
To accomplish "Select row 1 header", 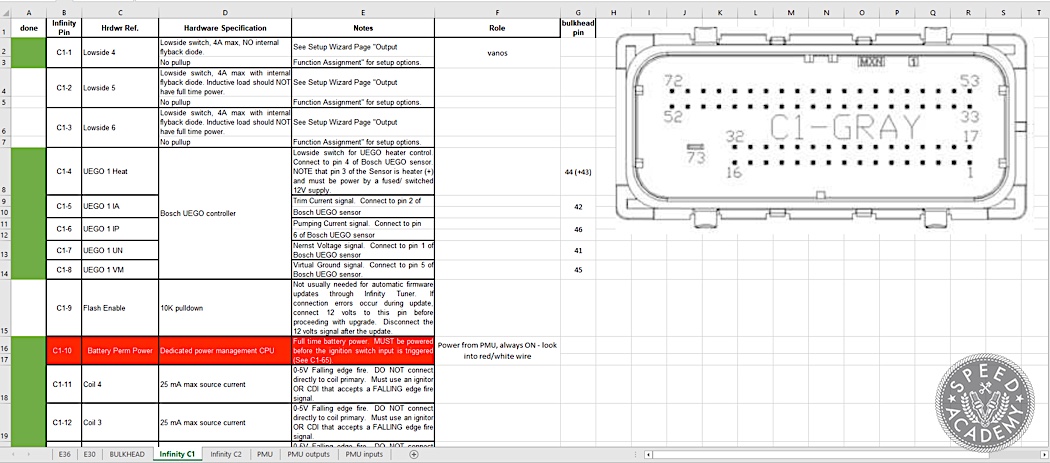I will (5, 27).
